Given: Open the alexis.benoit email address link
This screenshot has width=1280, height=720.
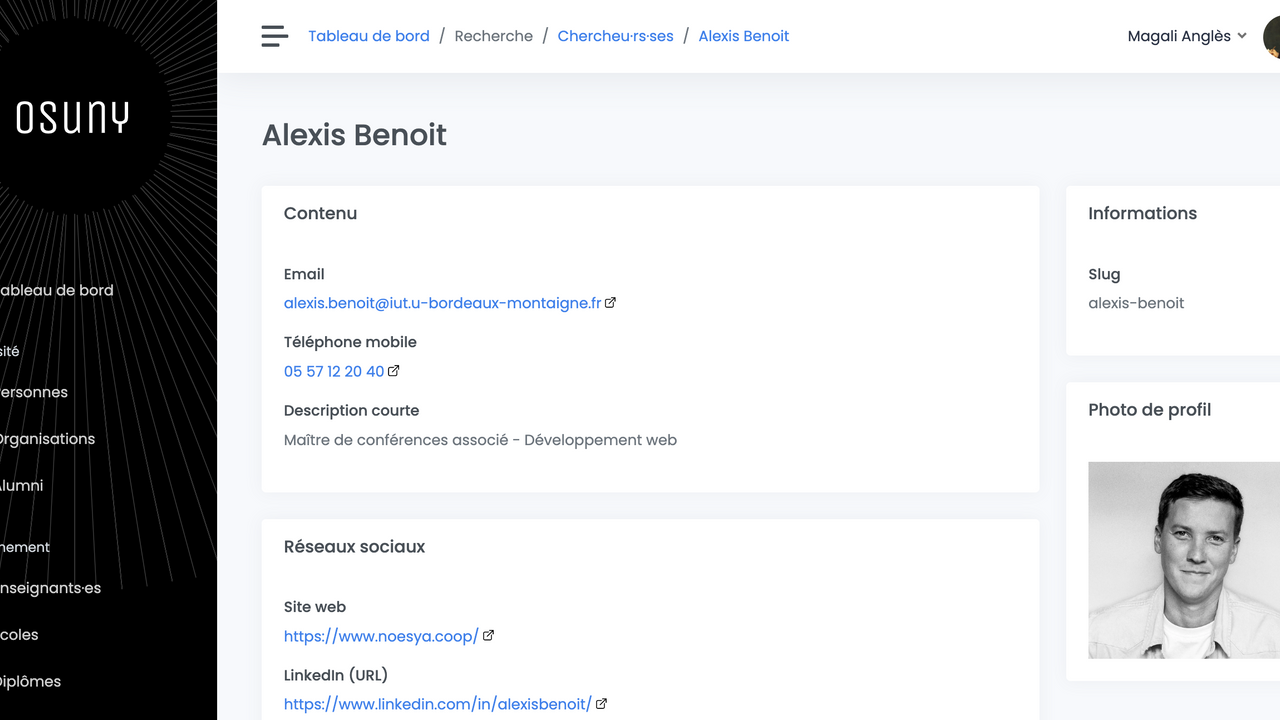Looking at the screenshot, I should pos(442,303).
